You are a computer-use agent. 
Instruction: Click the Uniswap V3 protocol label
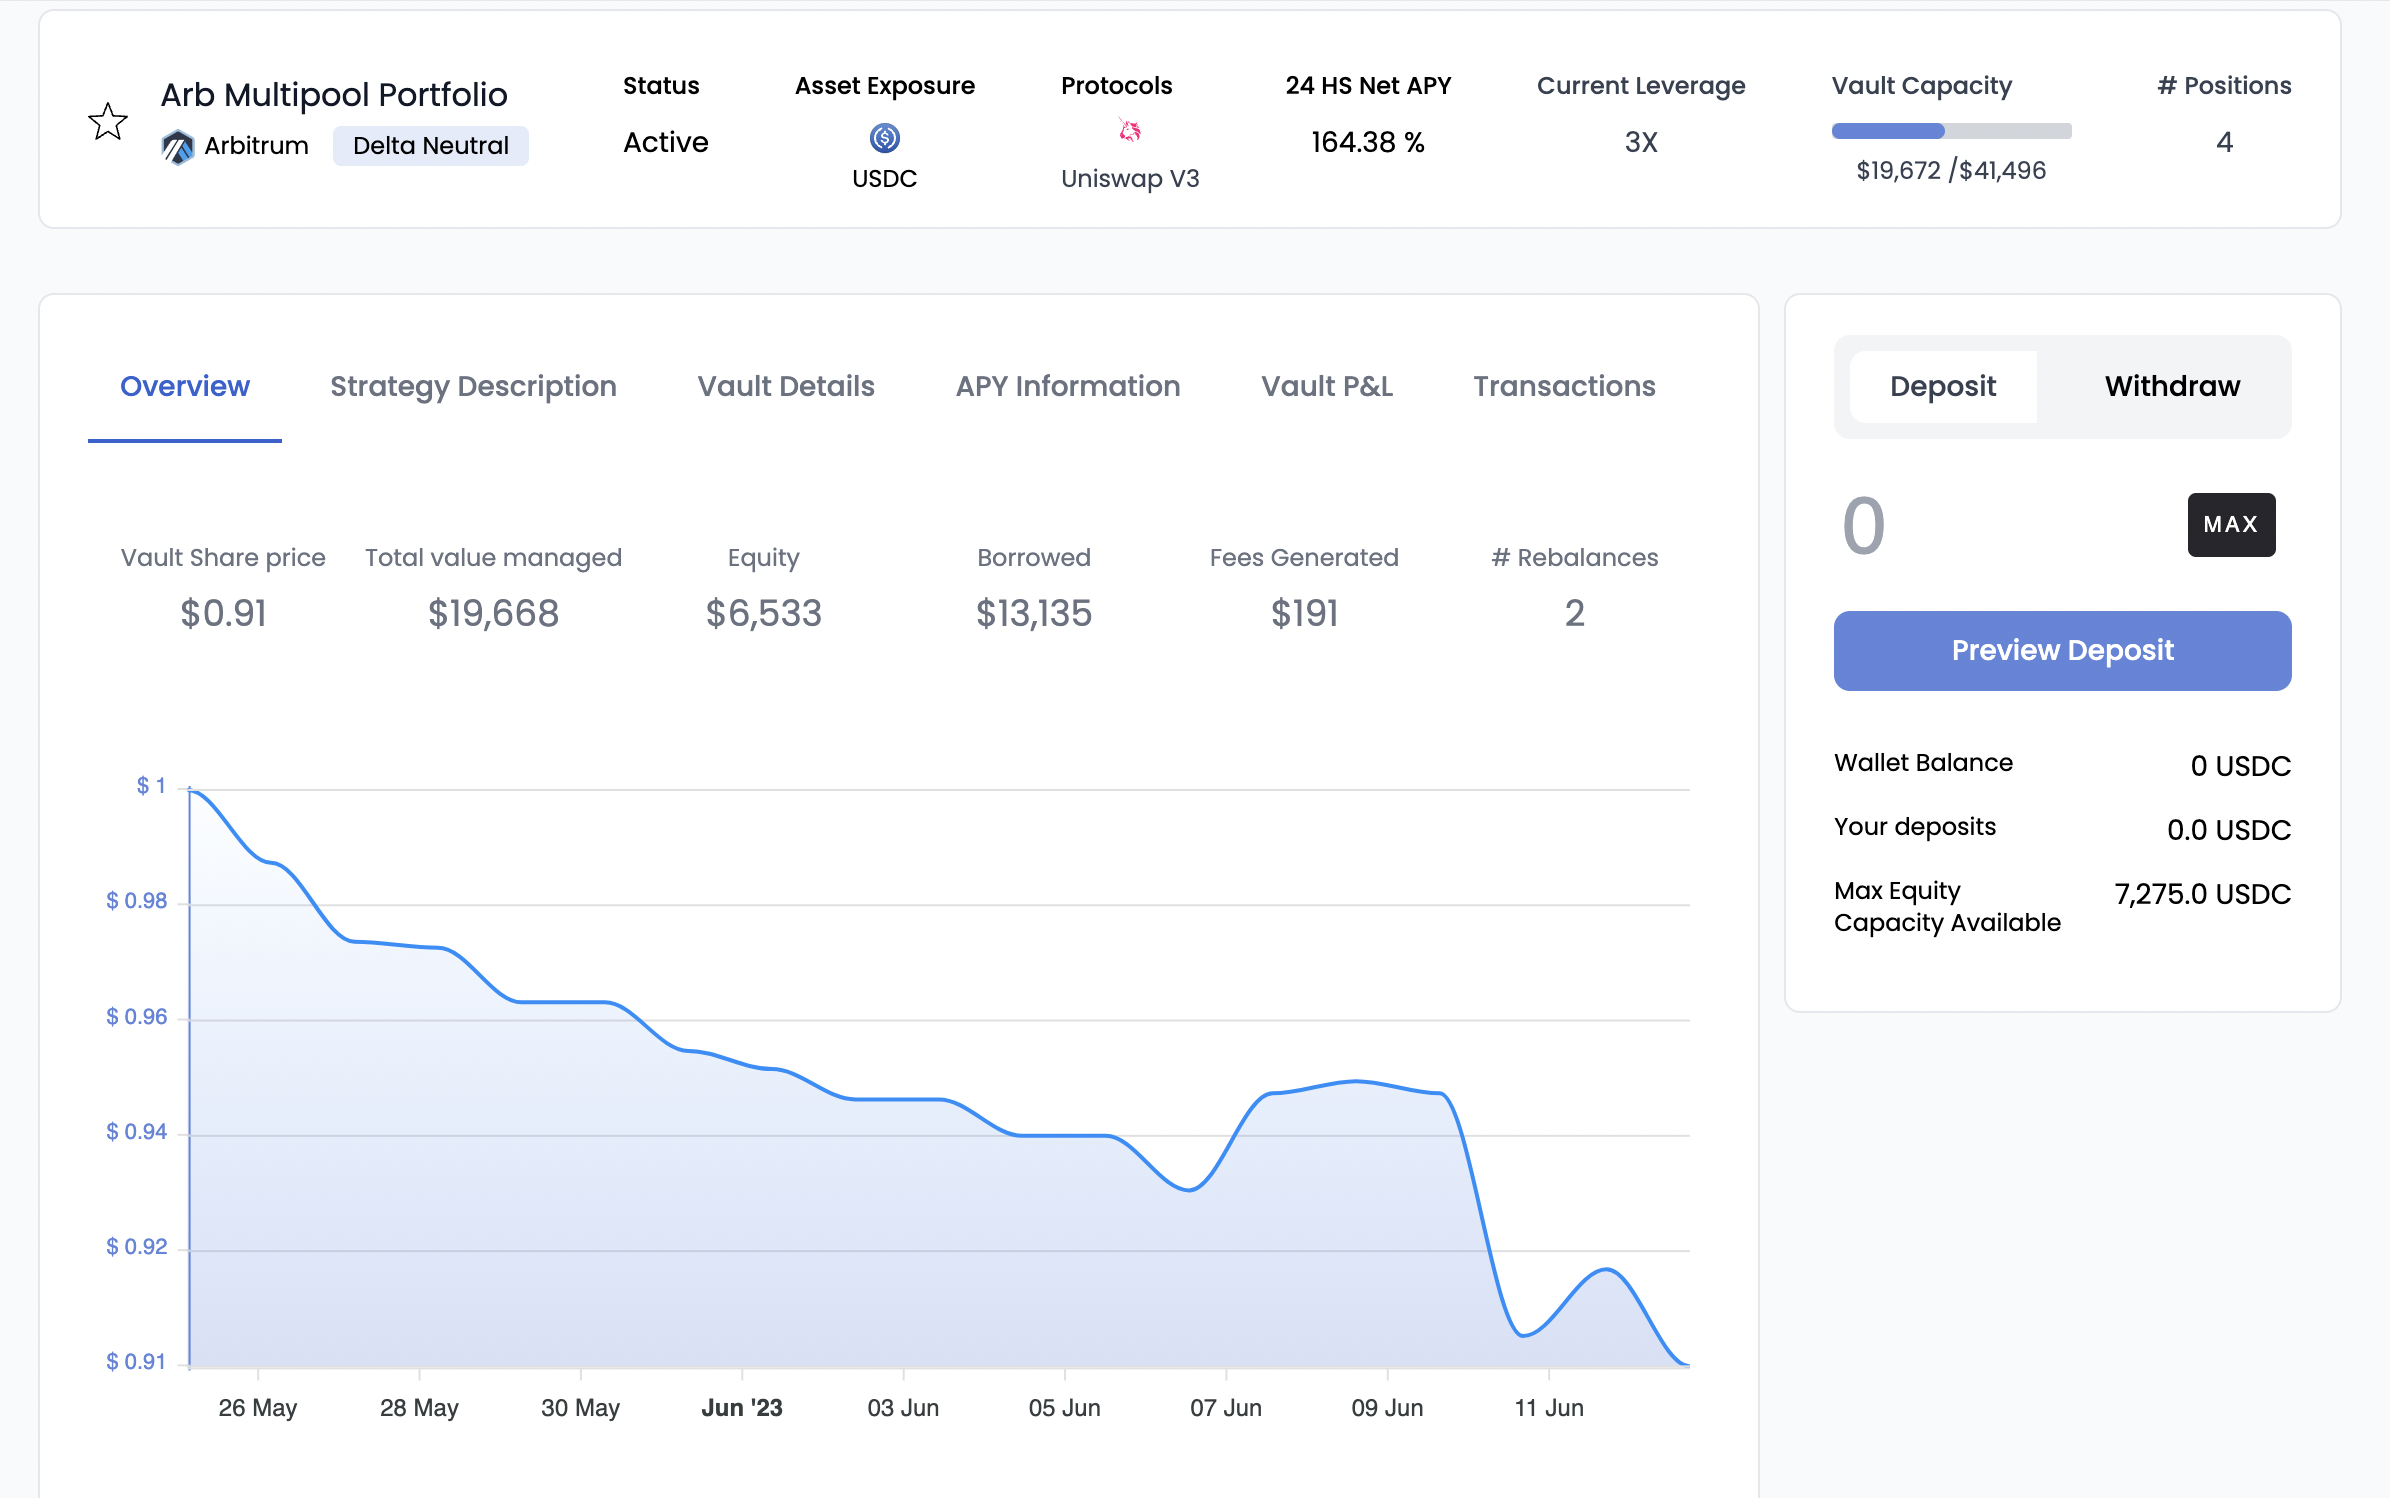coord(1129,178)
